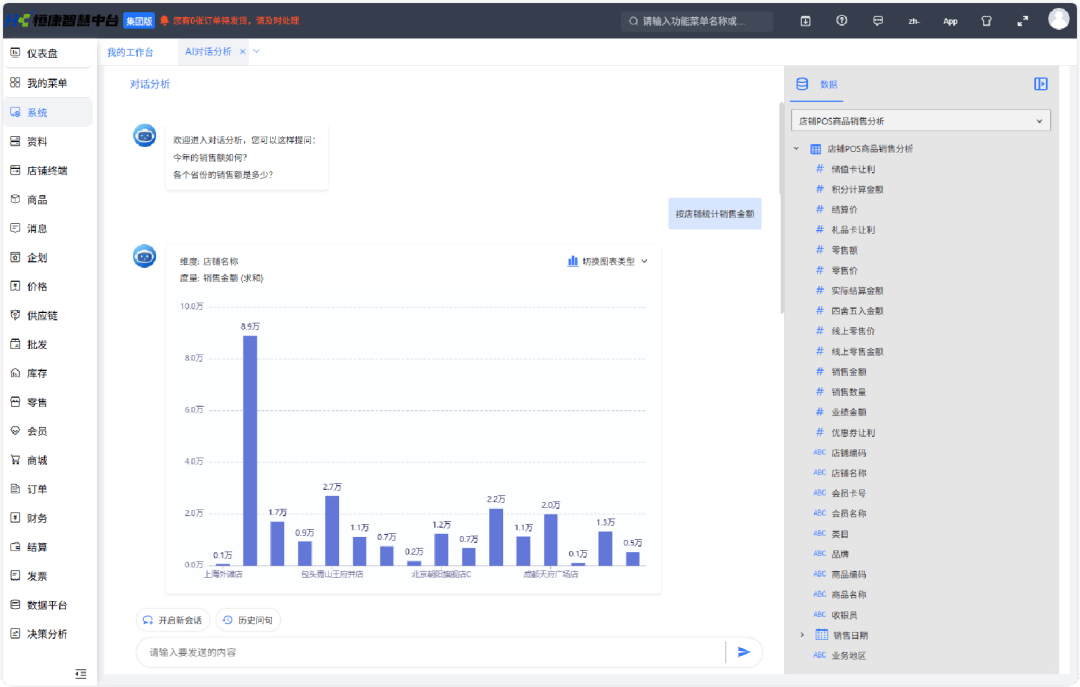
Task: Open the message feedback icon in header
Action: pos(878,21)
